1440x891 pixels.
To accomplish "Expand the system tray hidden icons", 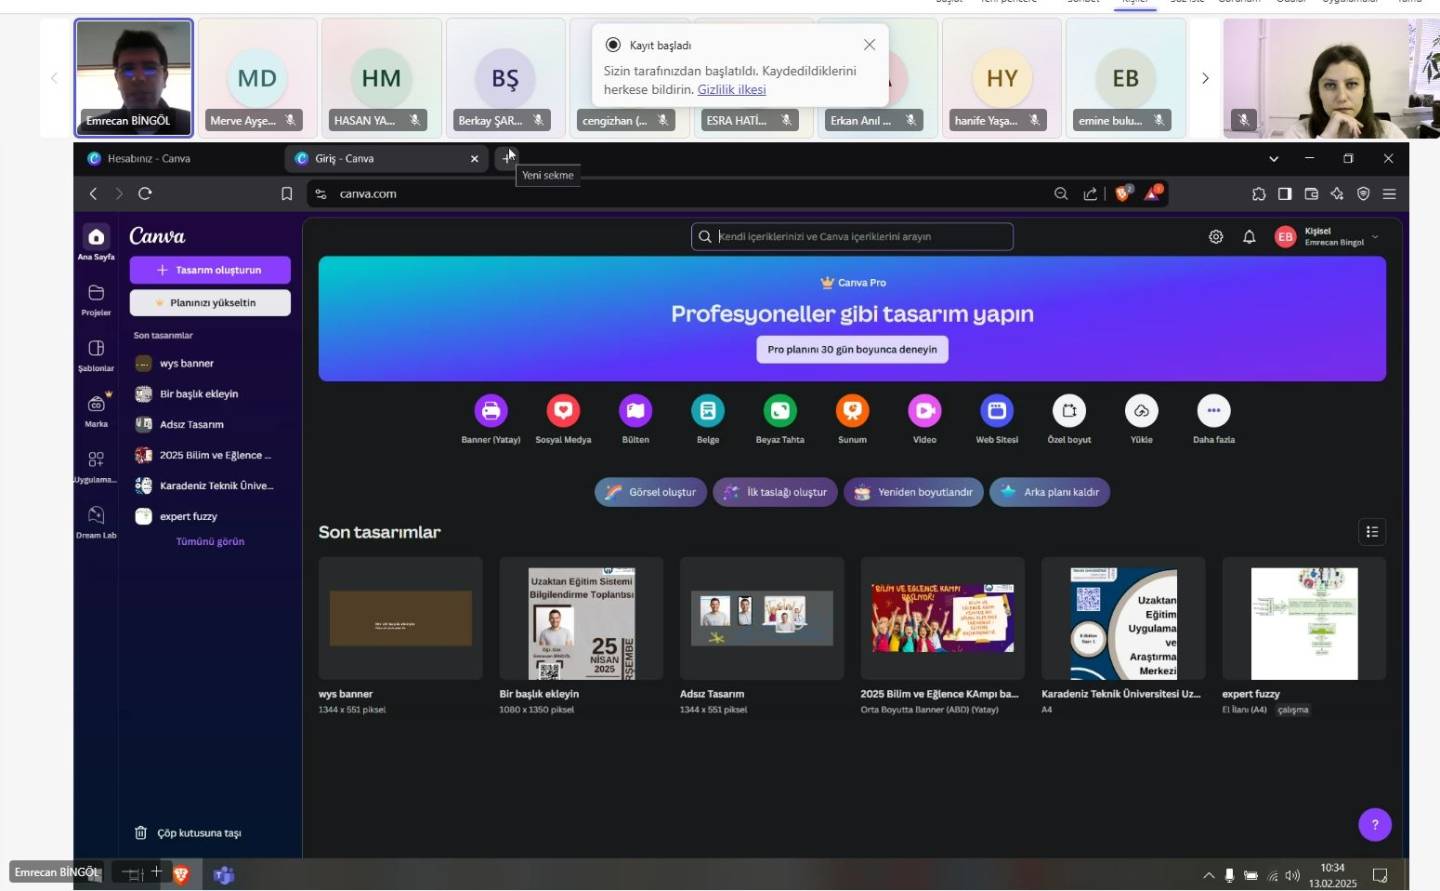I will coord(1208,876).
